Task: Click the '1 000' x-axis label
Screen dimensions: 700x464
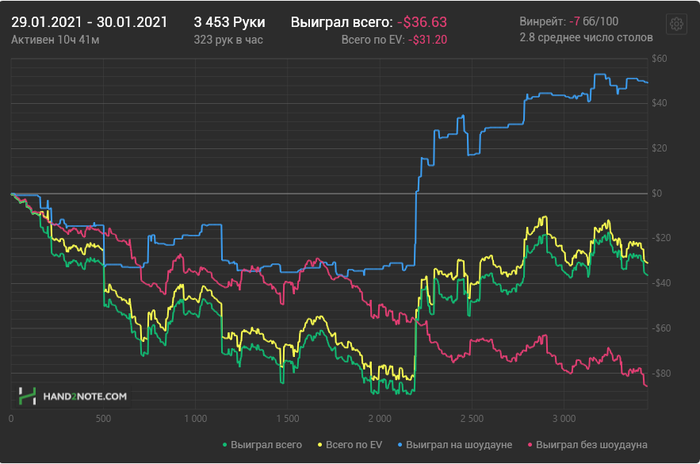Action: click(196, 418)
